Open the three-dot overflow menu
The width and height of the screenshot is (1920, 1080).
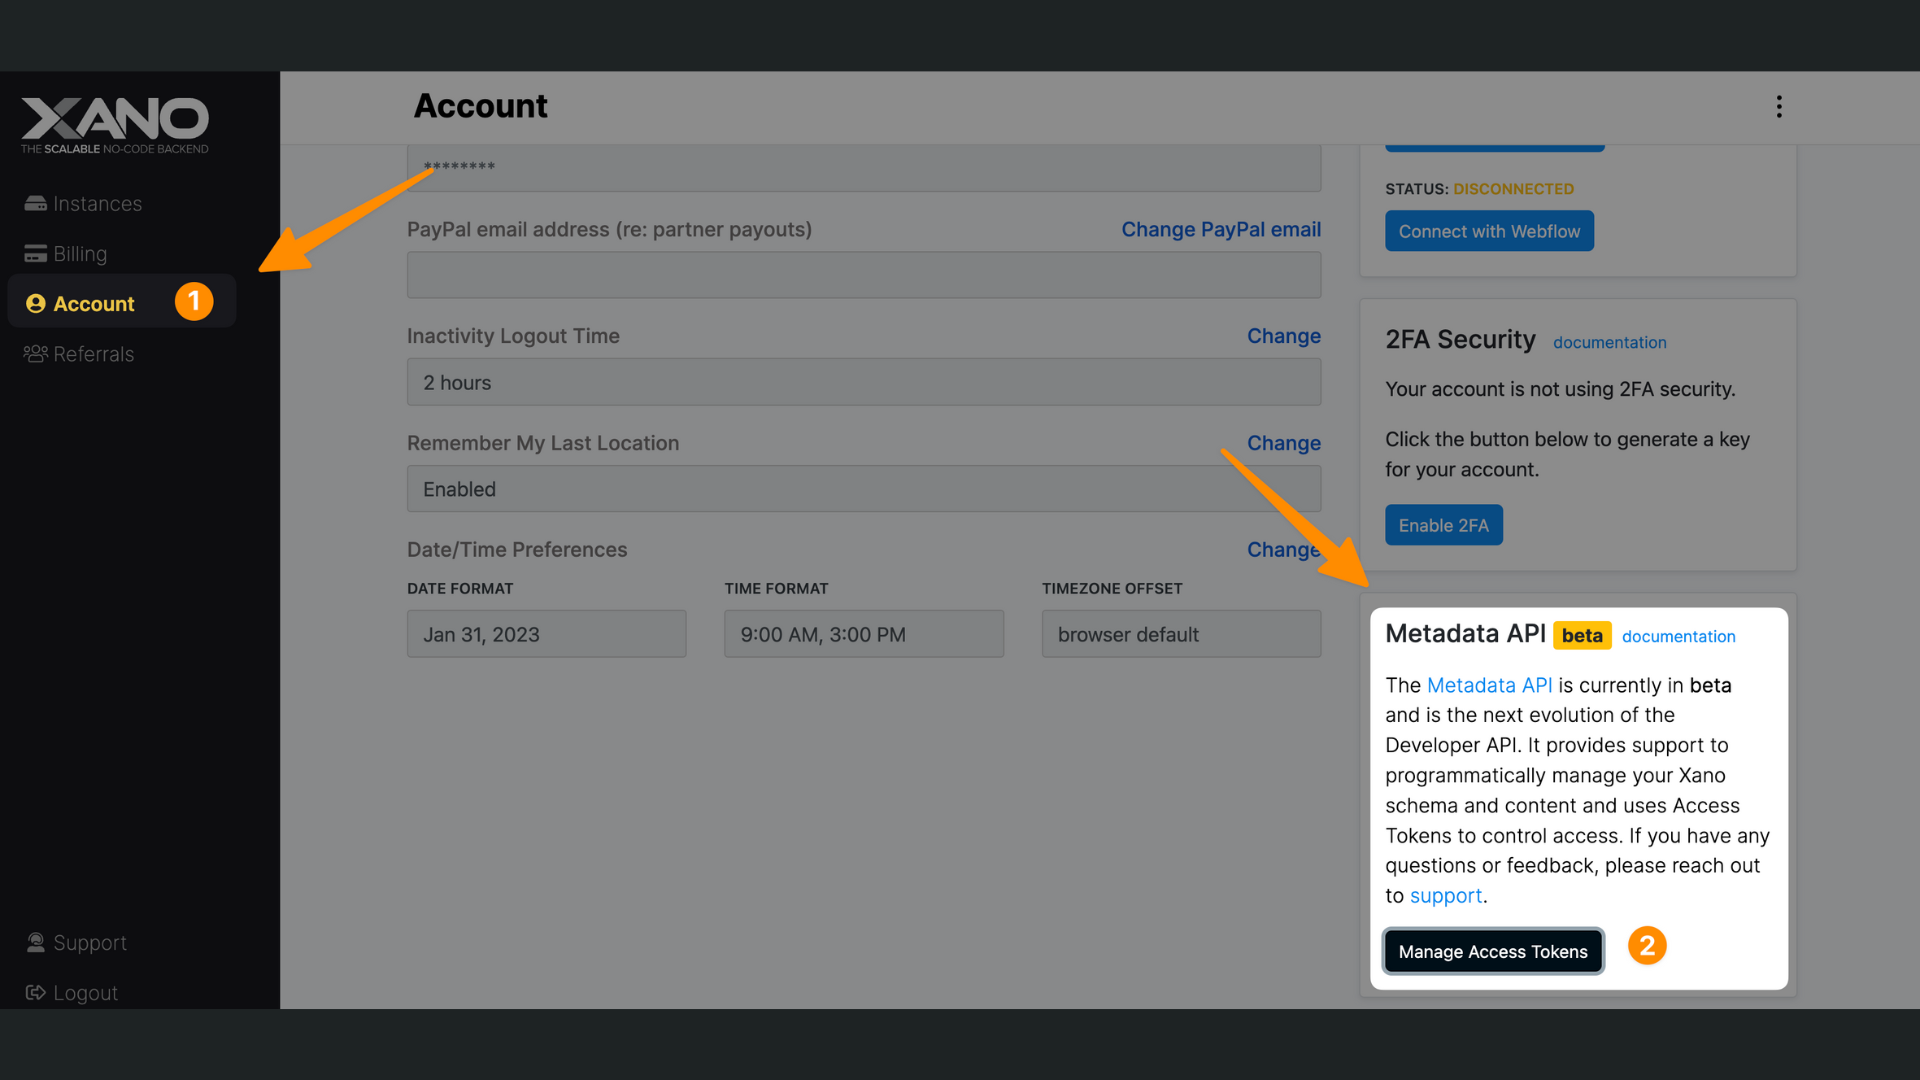coord(1779,106)
